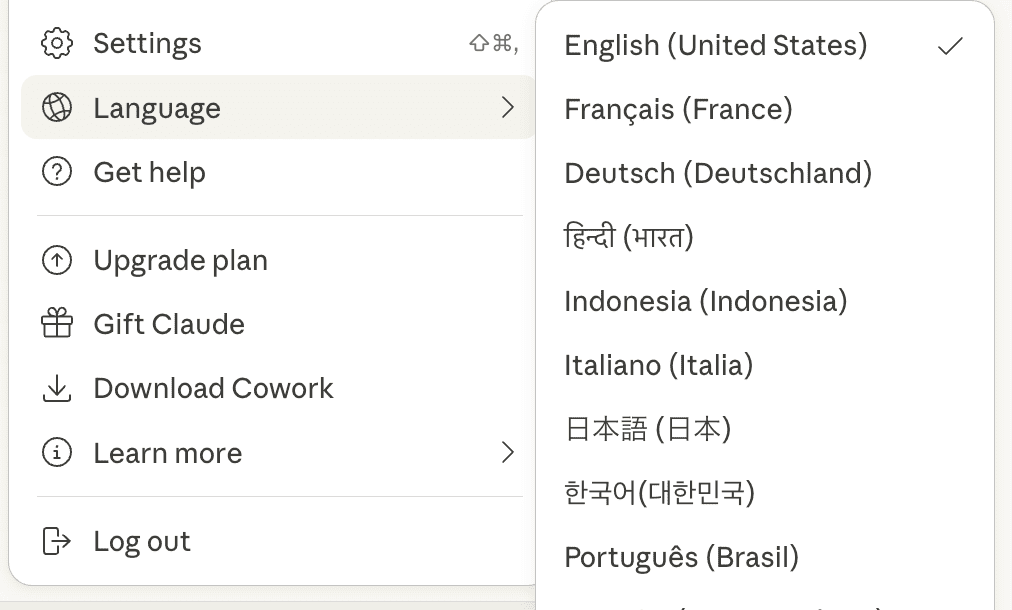This screenshot has width=1012, height=610.
Task: Pick Italiano (Italia) from the list
Action: tap(658, 365)
